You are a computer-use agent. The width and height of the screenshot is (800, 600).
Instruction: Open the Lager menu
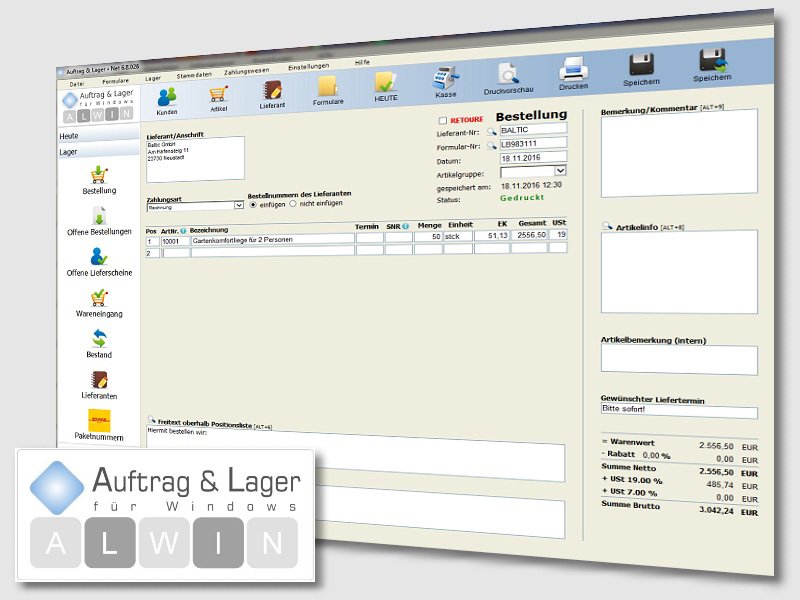tap(153, 79)
